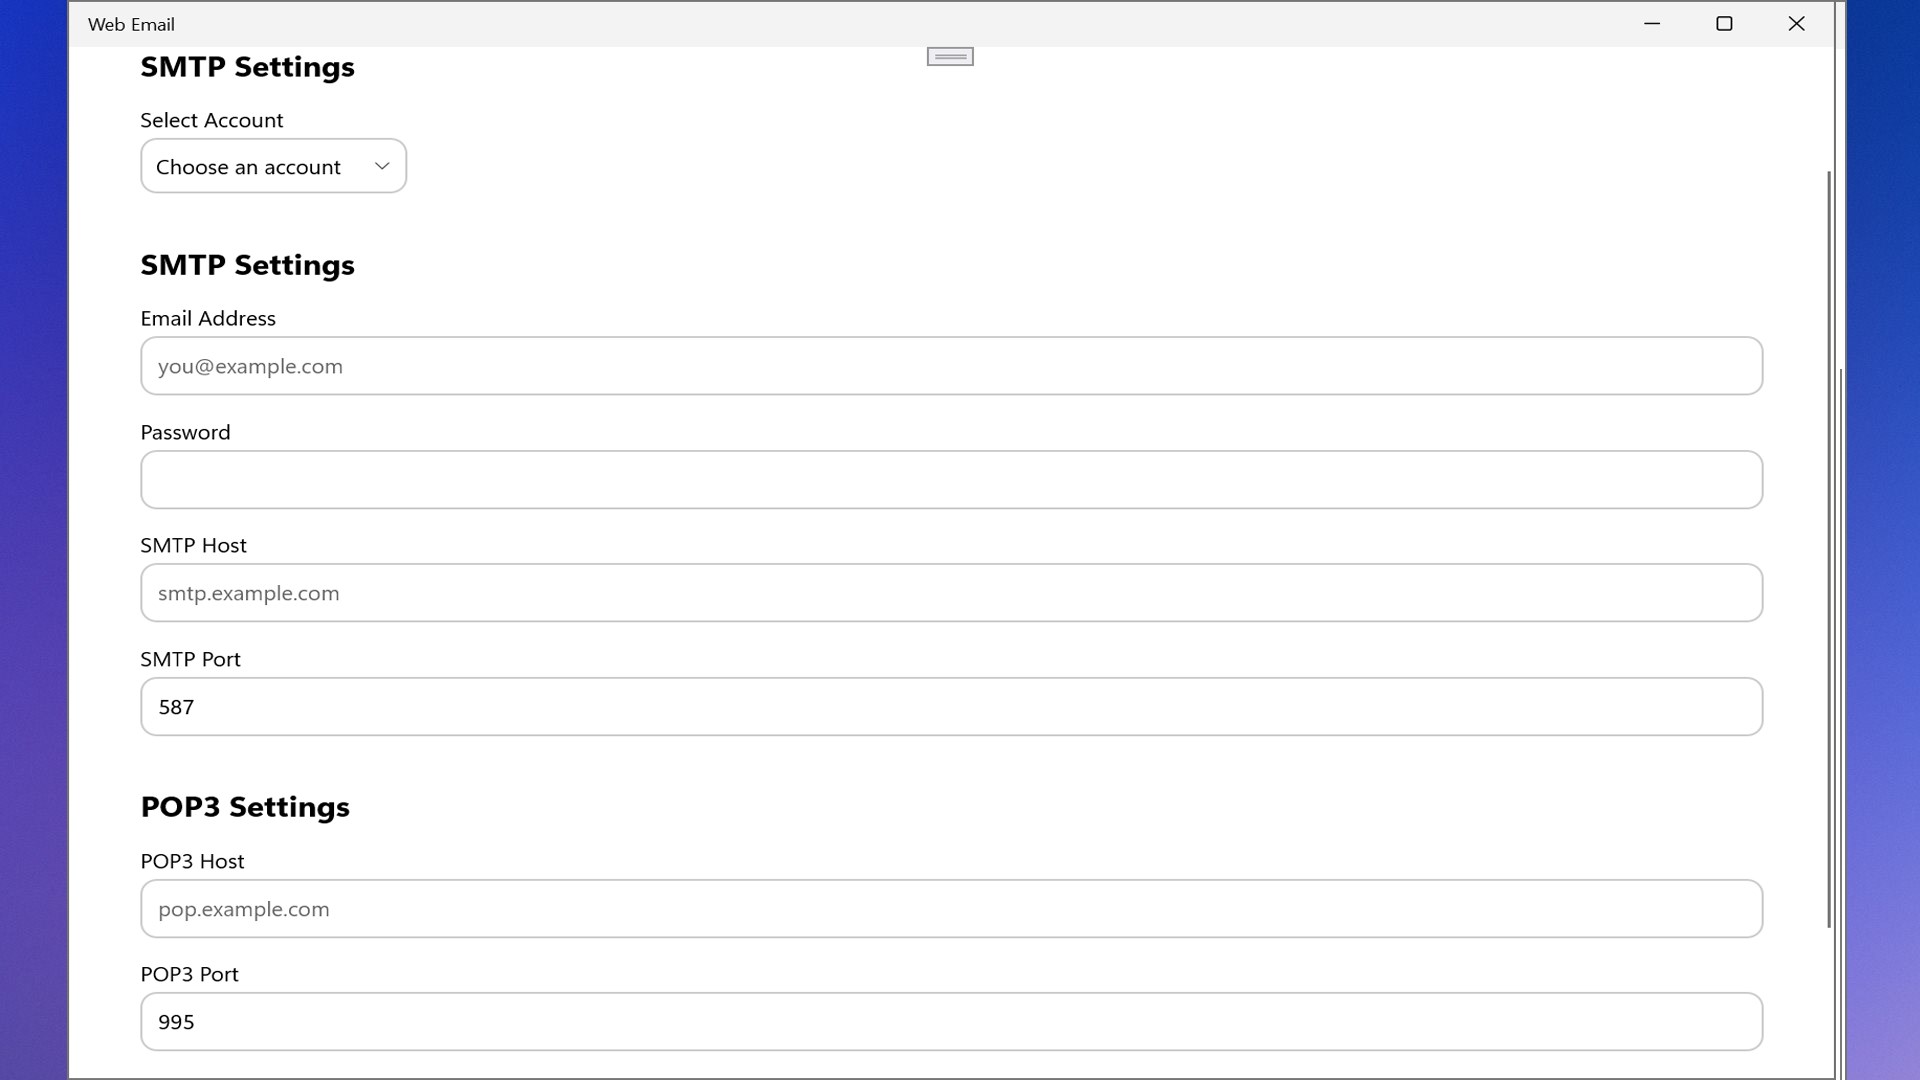The height and width of the screenshot is (1080, 1920).
Task: Maximize the Web Email window
Action: tap(1724, 24)
